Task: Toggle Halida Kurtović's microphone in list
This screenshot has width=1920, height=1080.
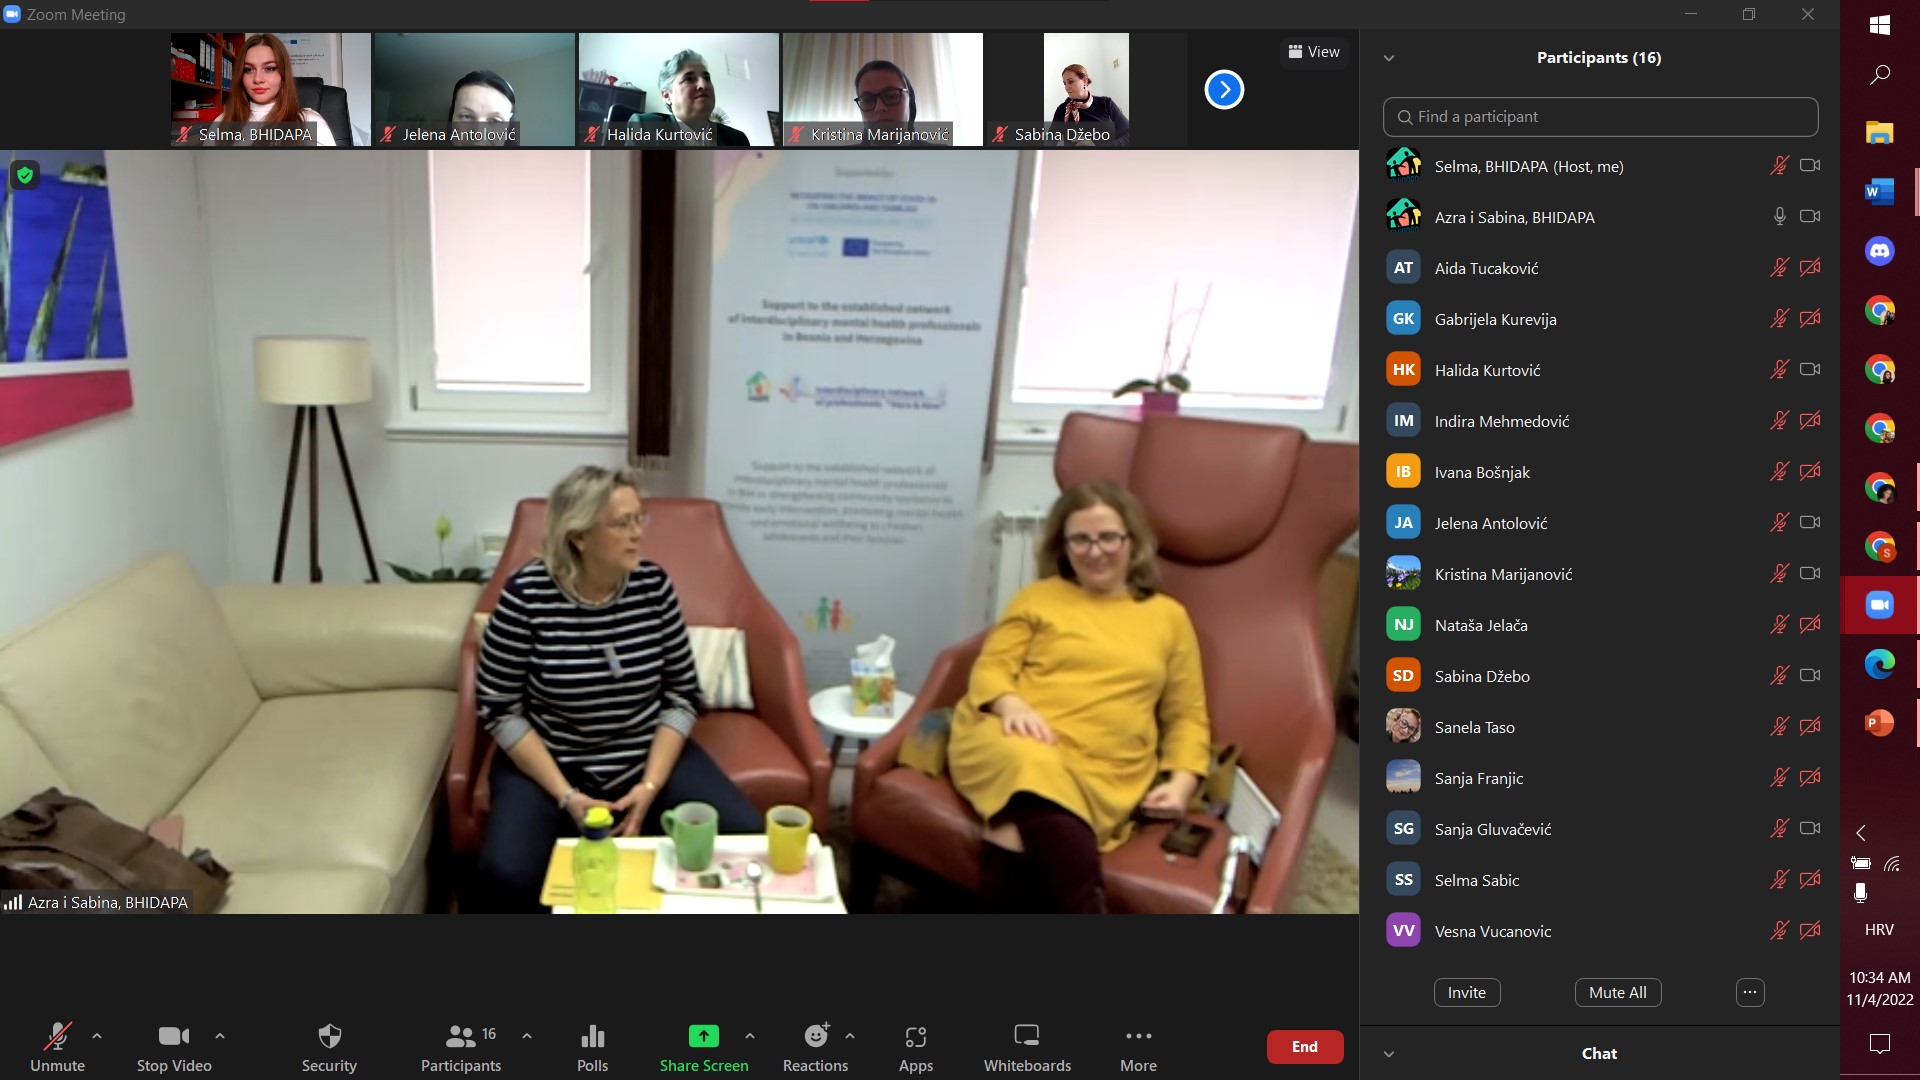Action: (x=1779, y=370)
